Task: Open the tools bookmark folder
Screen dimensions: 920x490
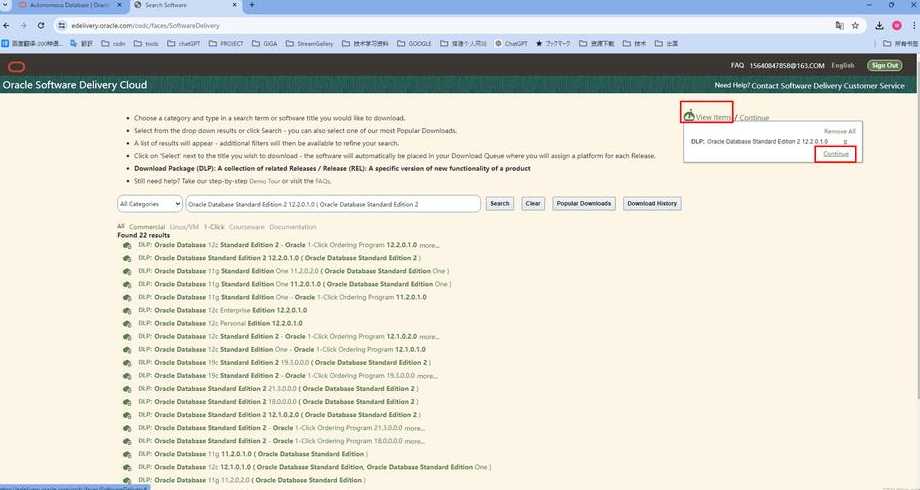Action: point(146,43)
